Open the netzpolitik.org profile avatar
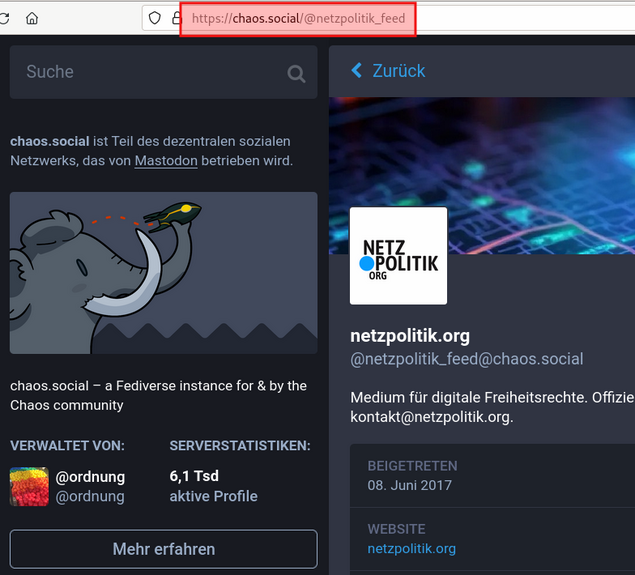The width and height of the screenshot is (635, 575). point(398,256)
